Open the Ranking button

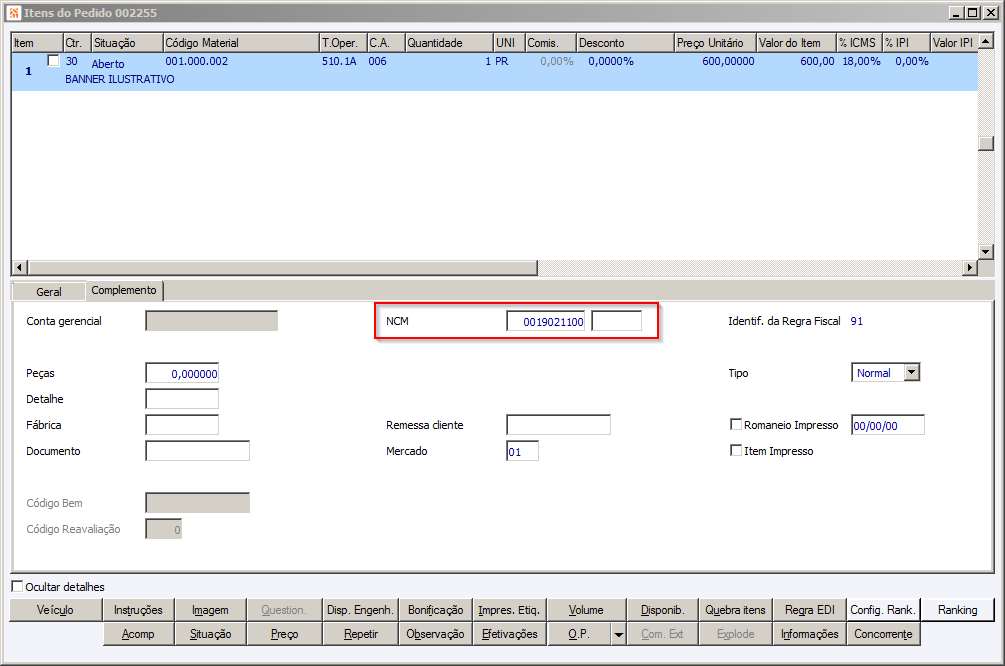click(958, 610)
